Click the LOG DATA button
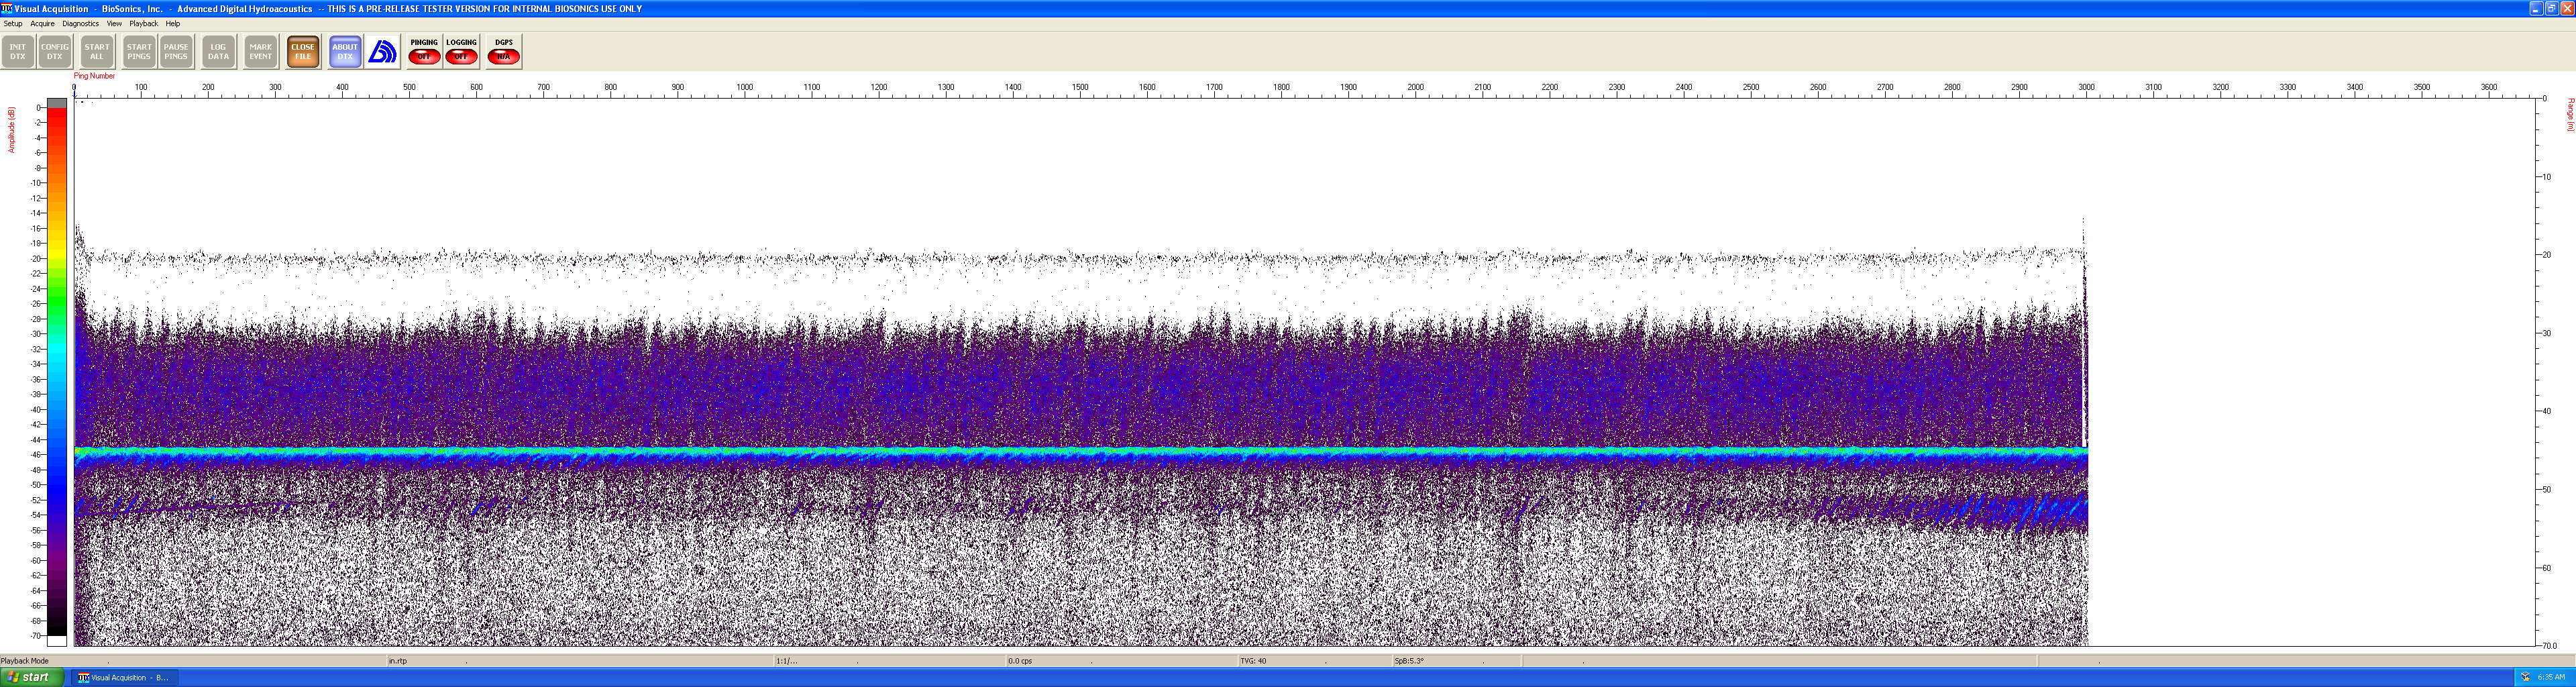The image size is (2576, 687). (218, 52)
